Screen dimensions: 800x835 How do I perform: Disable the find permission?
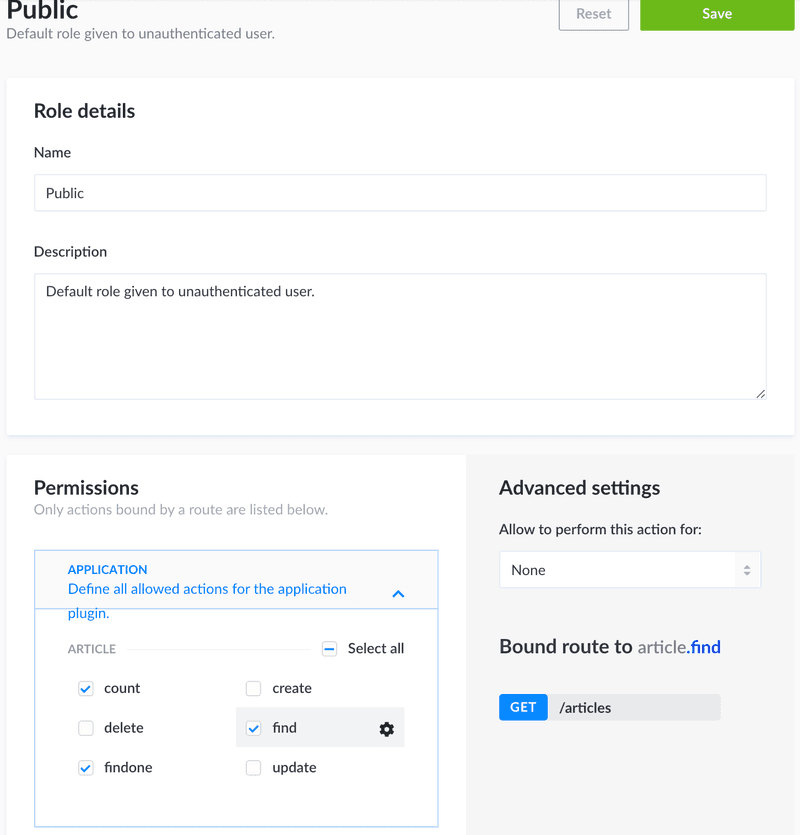point(253,728)
